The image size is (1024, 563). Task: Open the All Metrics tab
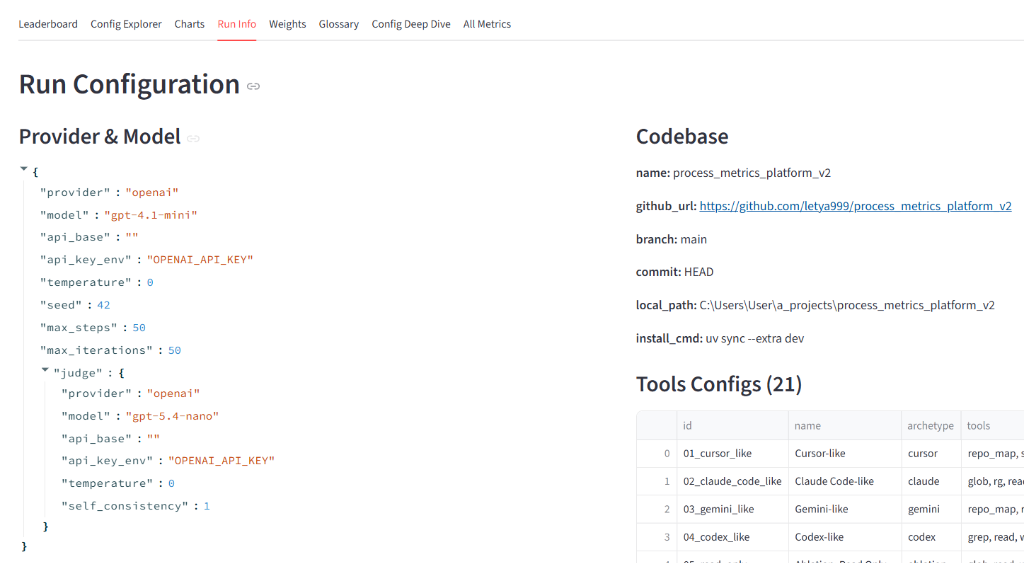point(487,24)
